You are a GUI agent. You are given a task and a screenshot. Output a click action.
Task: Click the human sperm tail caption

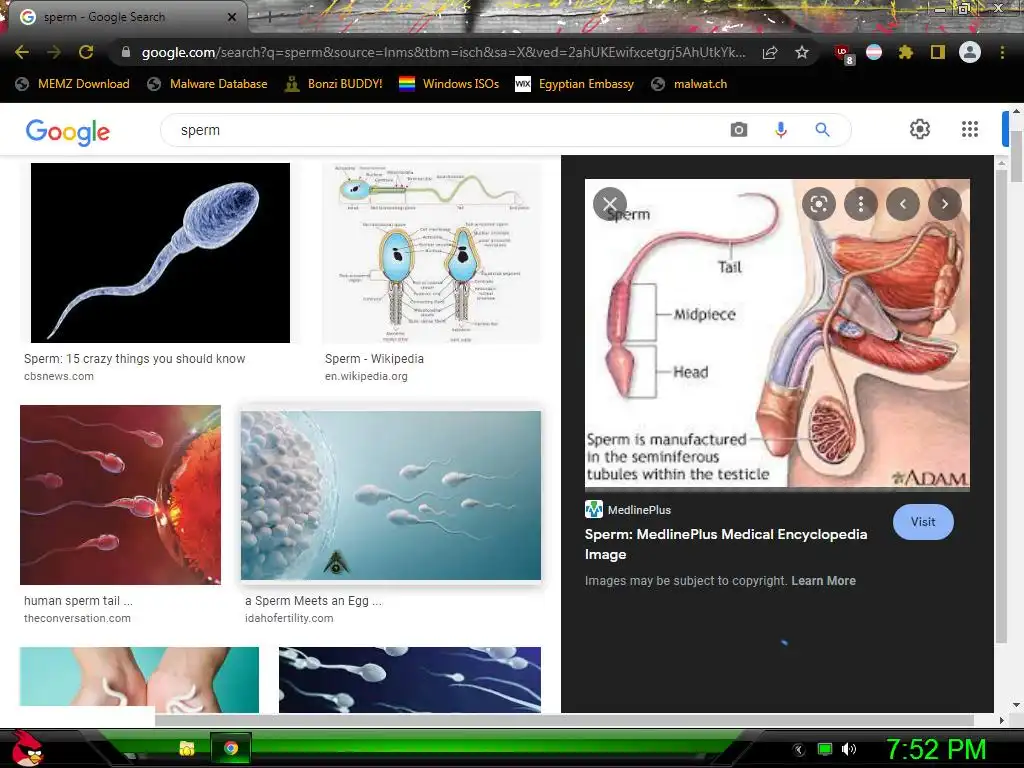pyautogui.click(x=78, y=601)
